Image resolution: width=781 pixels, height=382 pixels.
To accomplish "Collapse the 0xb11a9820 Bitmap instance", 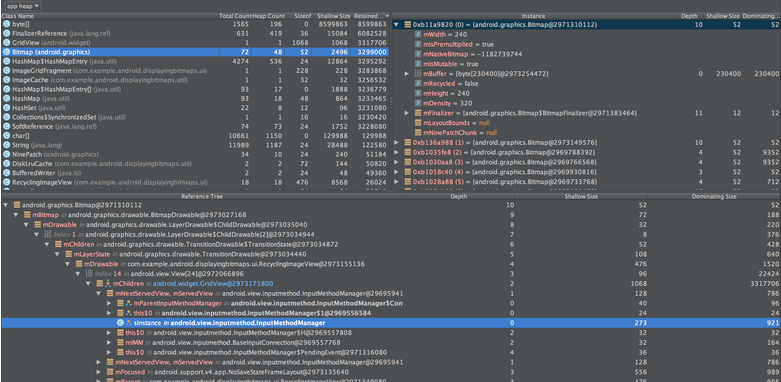I will pyautogui.click(x=396, y=24).
